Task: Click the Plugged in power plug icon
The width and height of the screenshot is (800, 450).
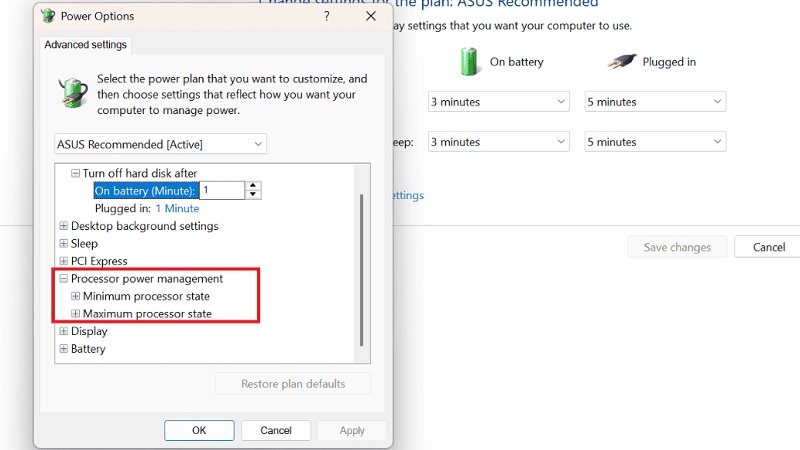Action: point(622,62)
